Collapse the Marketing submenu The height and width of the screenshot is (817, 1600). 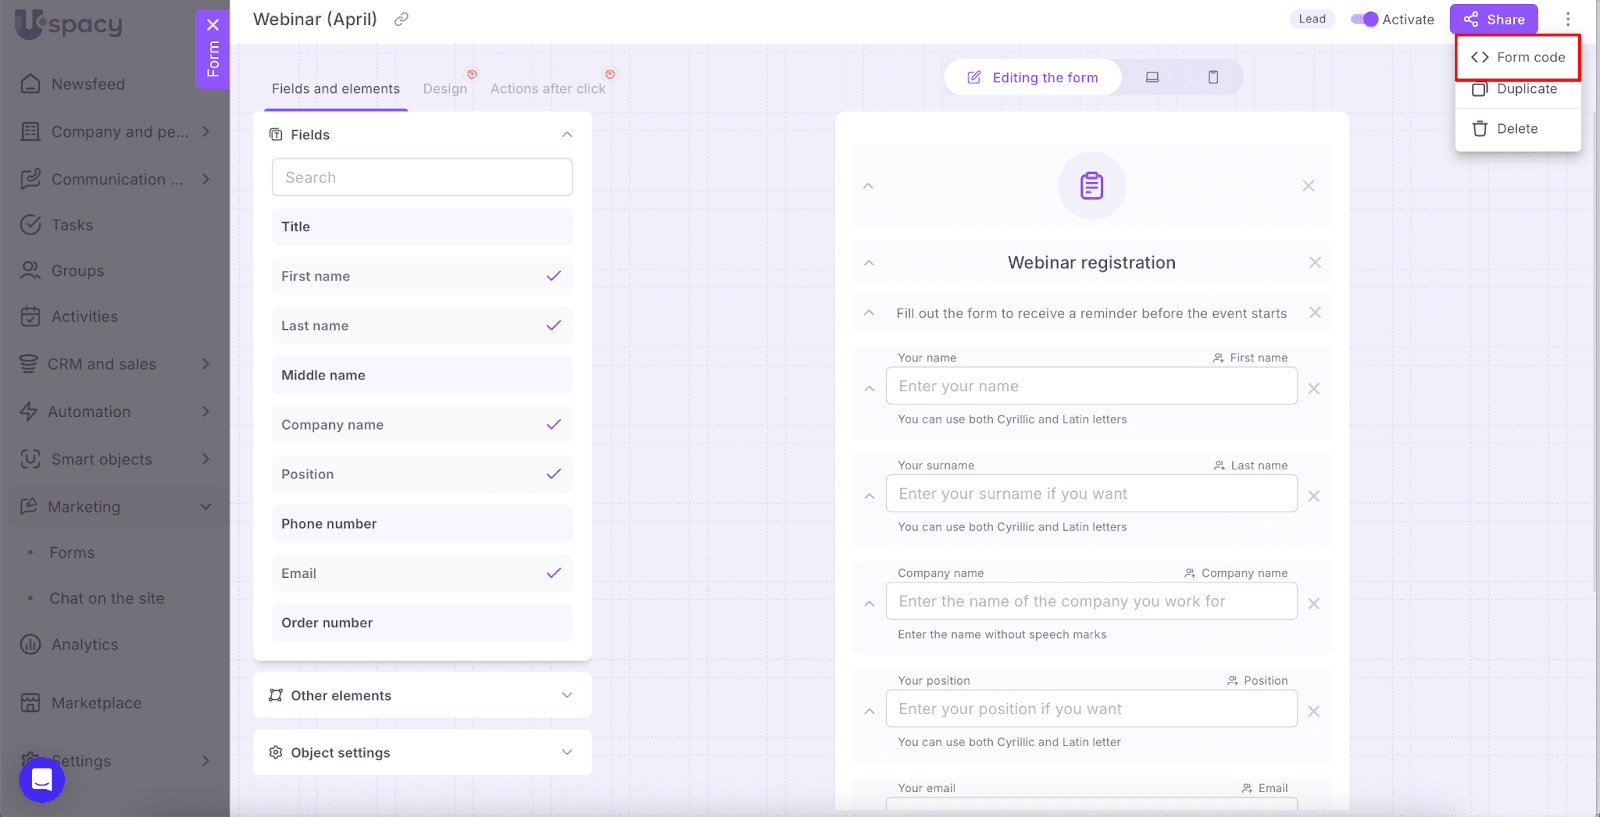(x=206, y=507)
